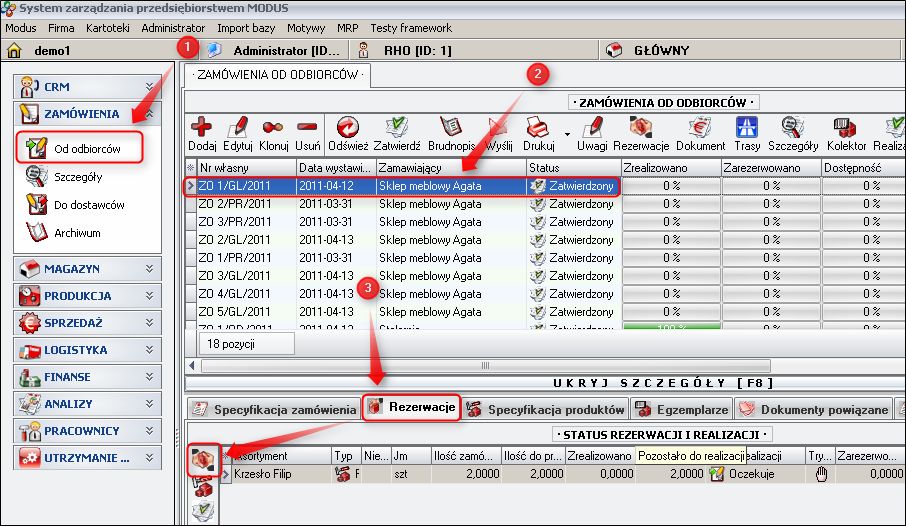The image size is (906, 526).
Task: Click the Zatwierdź approve icon
Action: [396, 128]
